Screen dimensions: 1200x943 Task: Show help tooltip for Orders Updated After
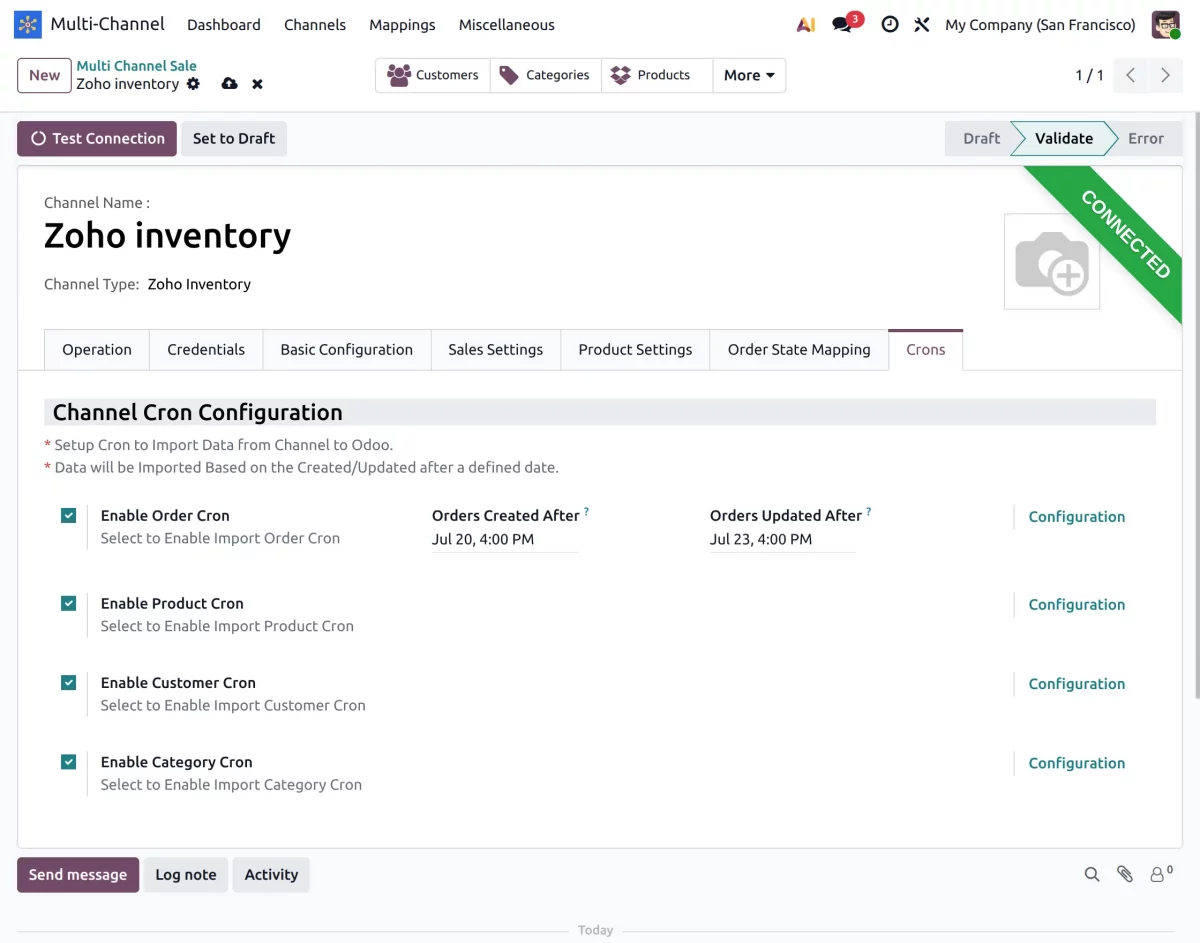click(868, 512)
